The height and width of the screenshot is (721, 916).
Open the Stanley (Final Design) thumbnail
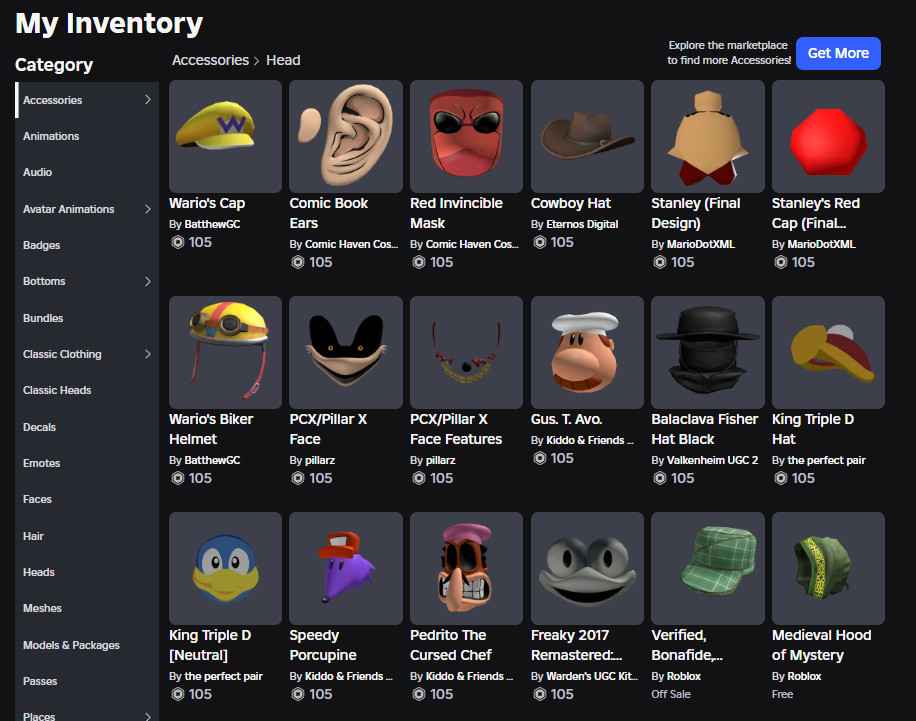pos(707,136)
